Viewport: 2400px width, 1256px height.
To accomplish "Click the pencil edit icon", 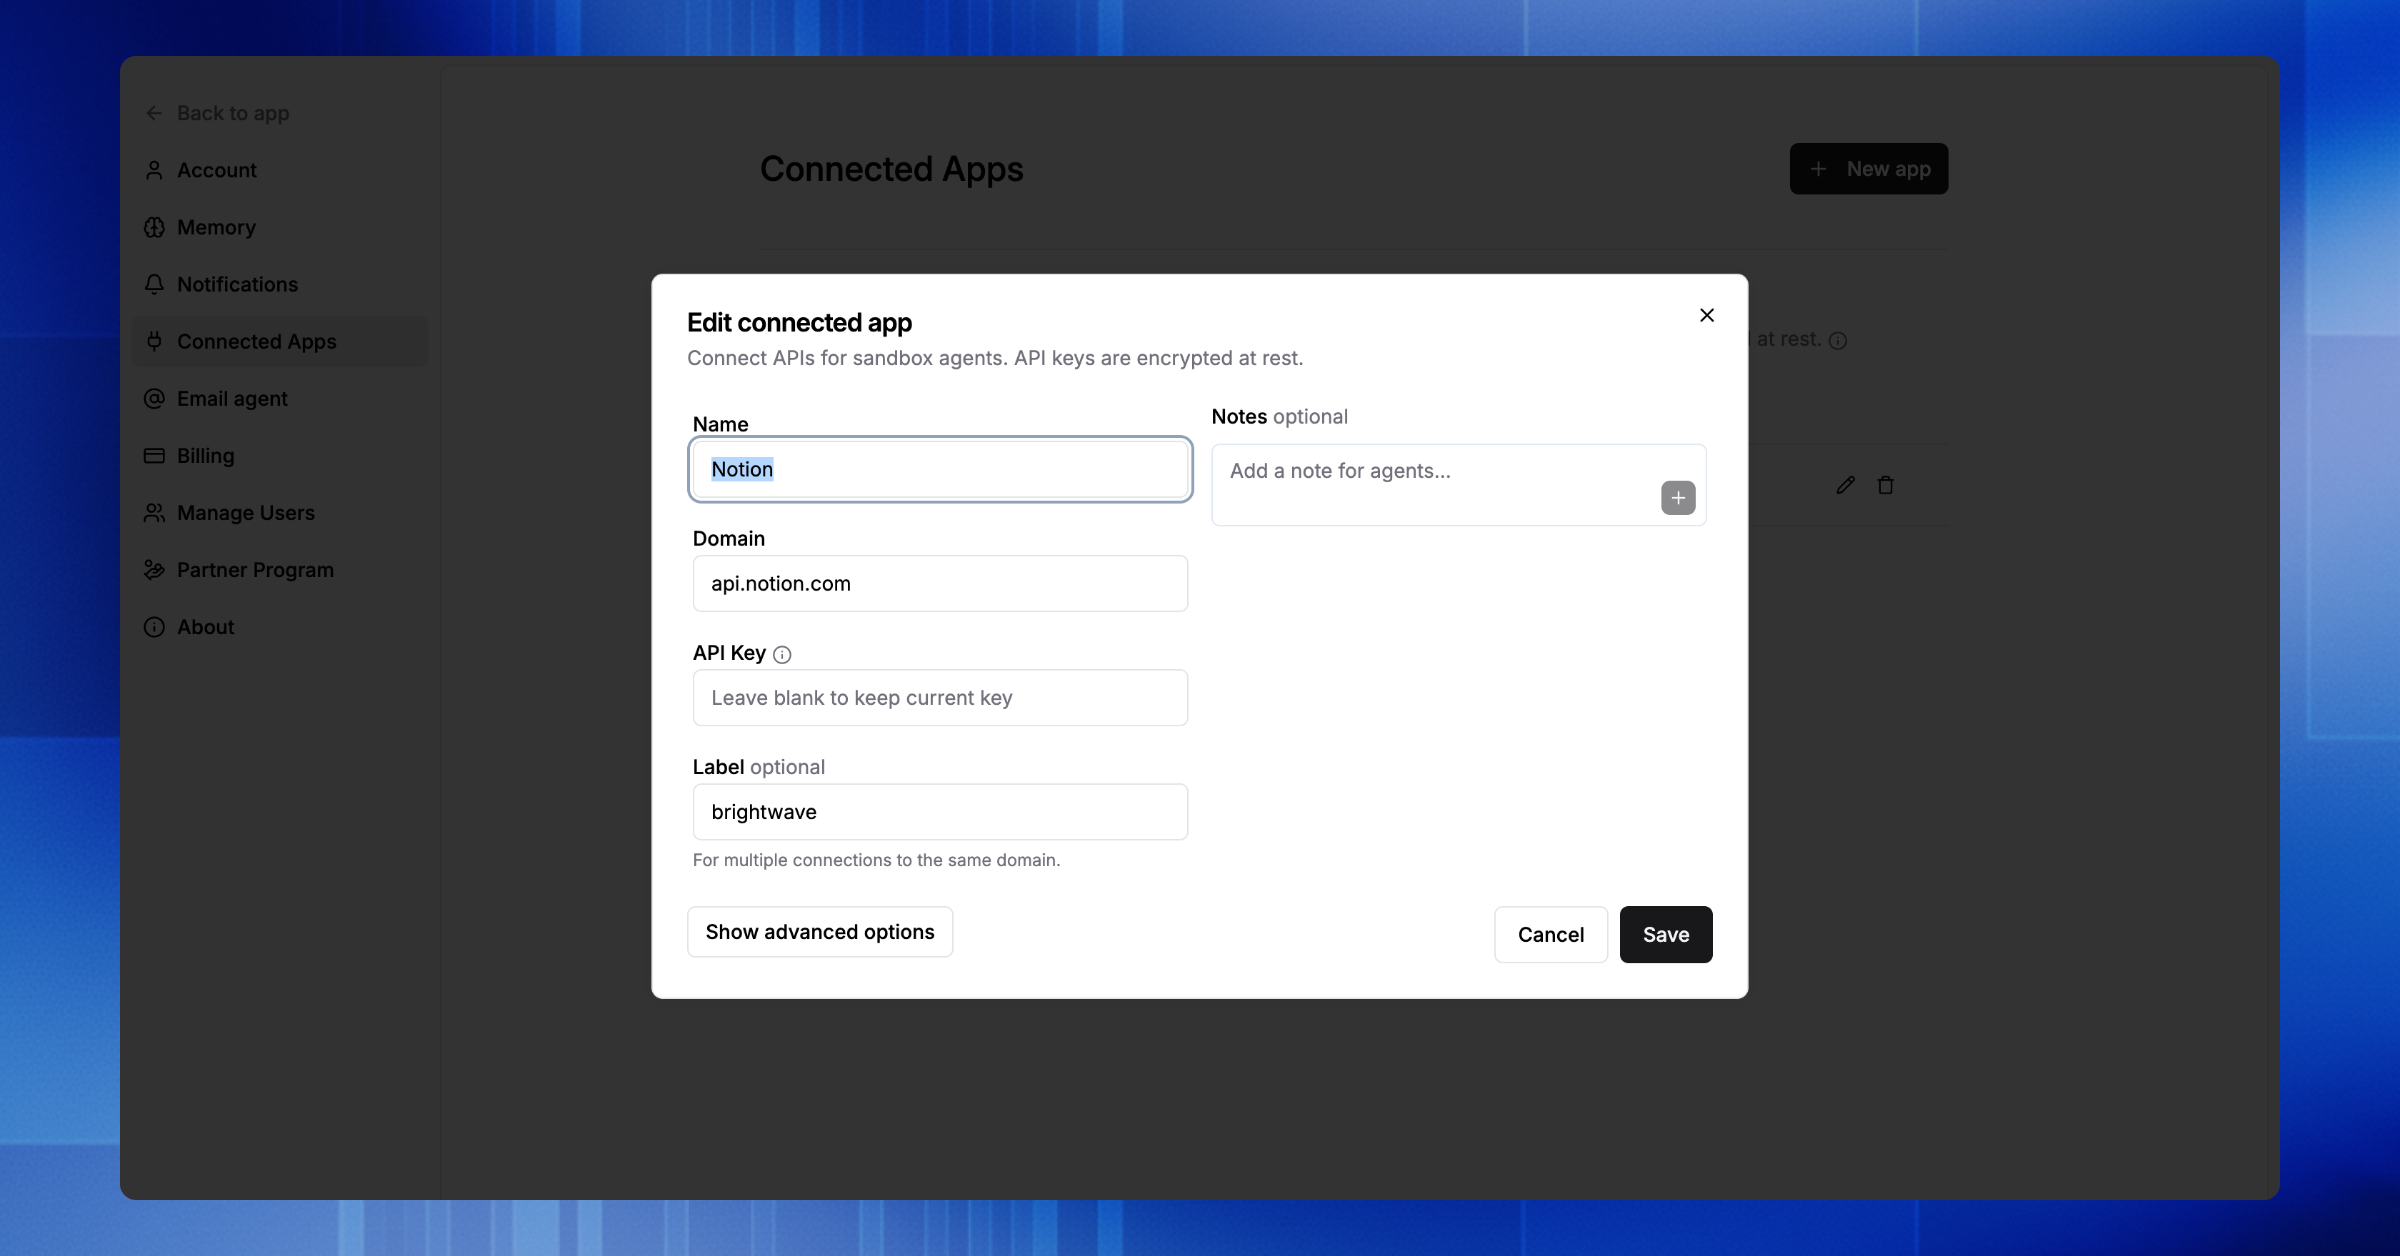I will (1845, 486).
